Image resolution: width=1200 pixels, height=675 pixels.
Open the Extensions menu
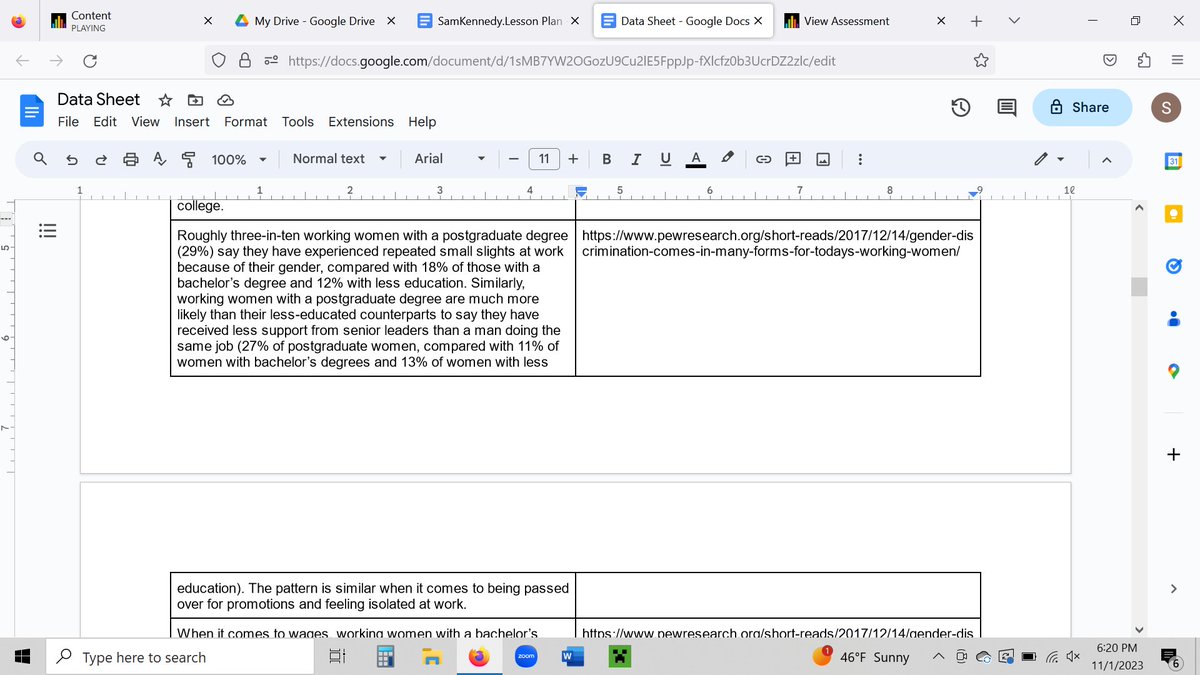[x=361, y=122]
